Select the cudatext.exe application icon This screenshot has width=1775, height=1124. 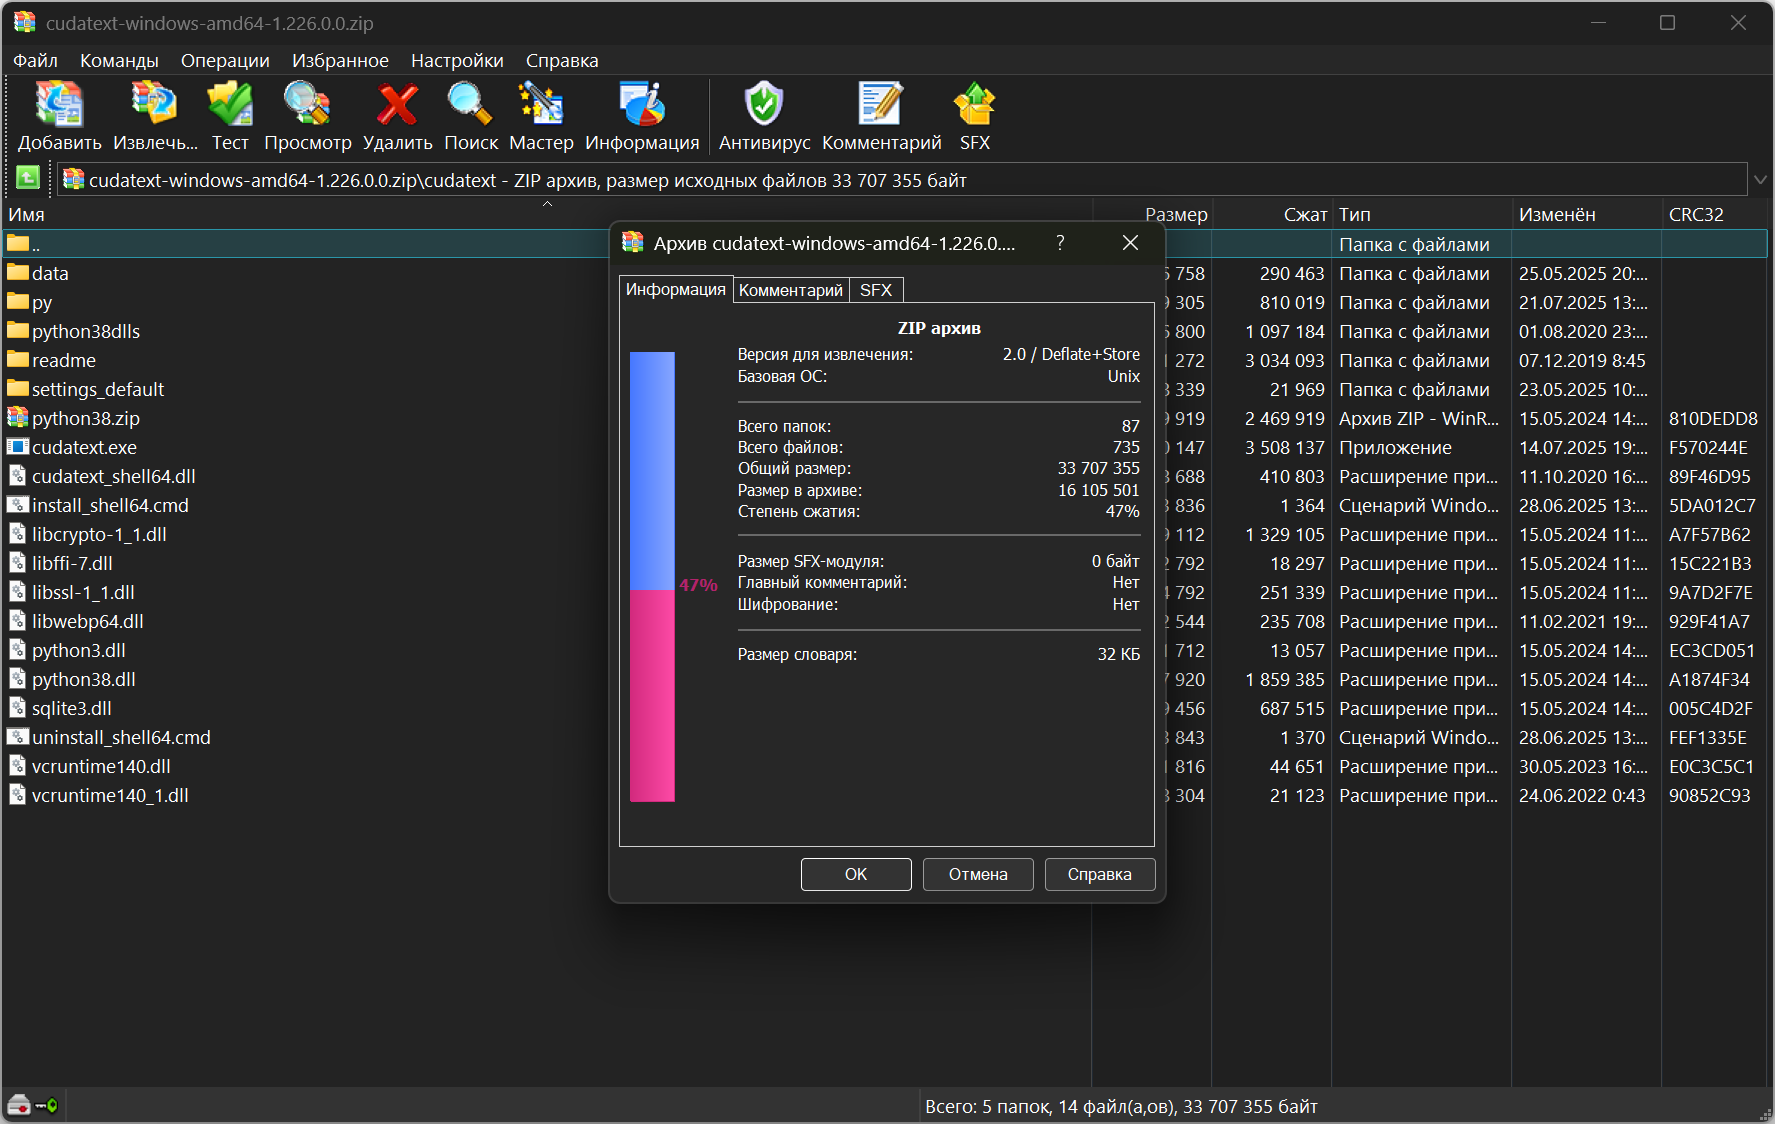[18, 446]
